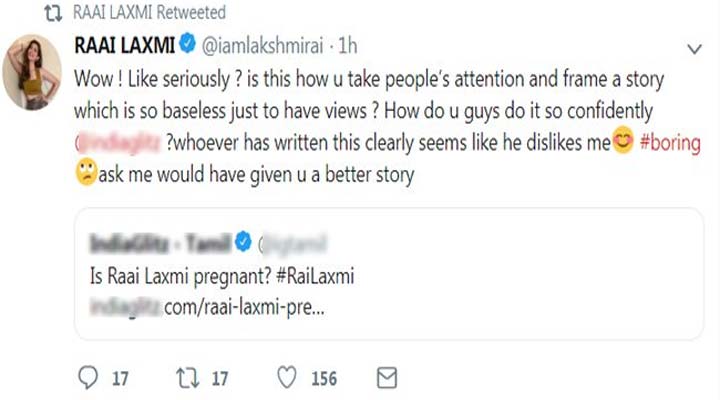720x400 pixels.
Task: Click the verified badge next to RAAI LAXMI
Action: click(x=186, y=46)
